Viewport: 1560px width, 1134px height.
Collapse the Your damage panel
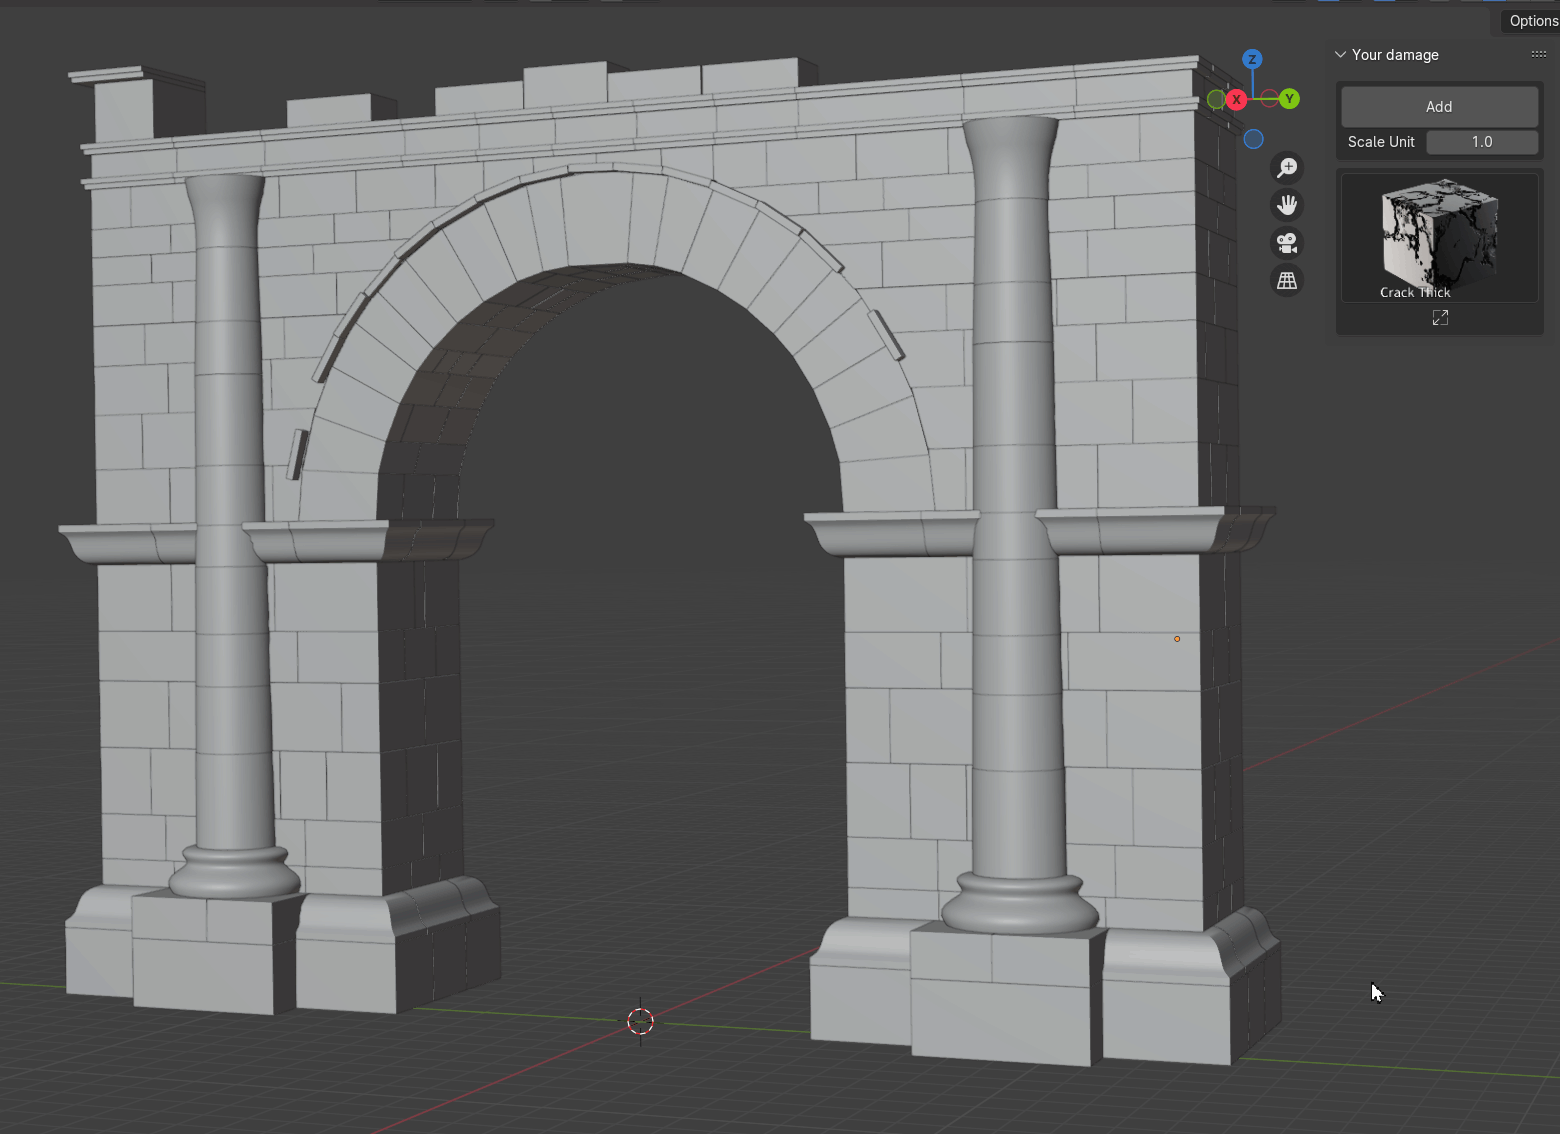click(x=1341, y=55)
